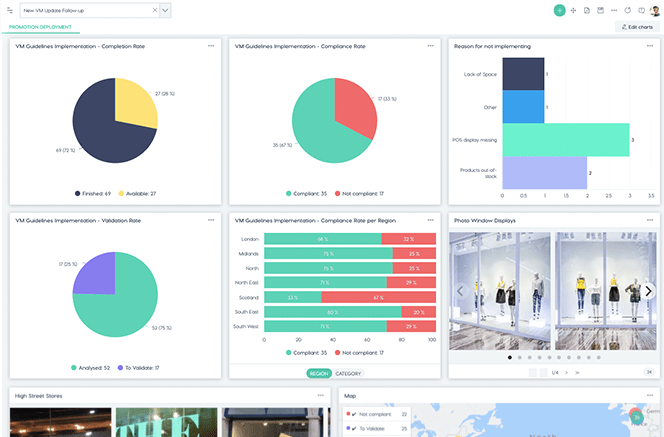Open options menu for Photo Window Displays

pyautogui.click(x=647, y=219)
